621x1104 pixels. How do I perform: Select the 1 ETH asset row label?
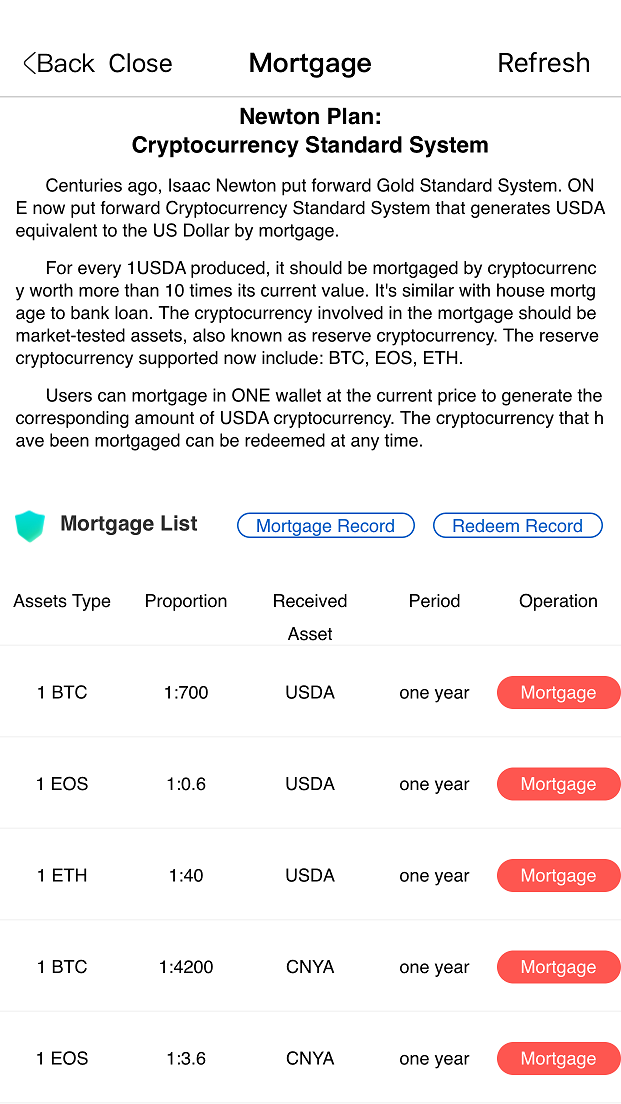pos(62,876)
